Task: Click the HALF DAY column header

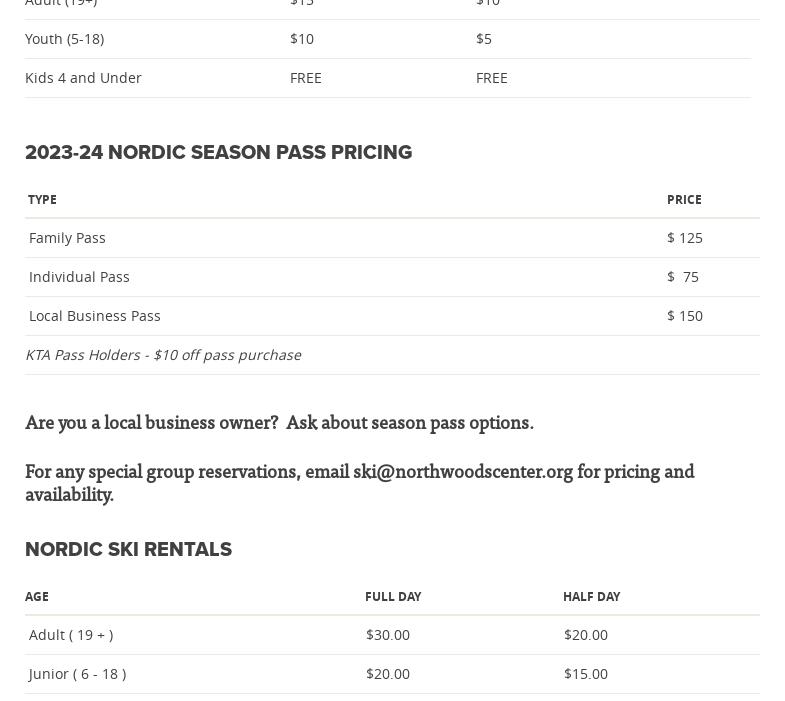Action: (591, 597)
